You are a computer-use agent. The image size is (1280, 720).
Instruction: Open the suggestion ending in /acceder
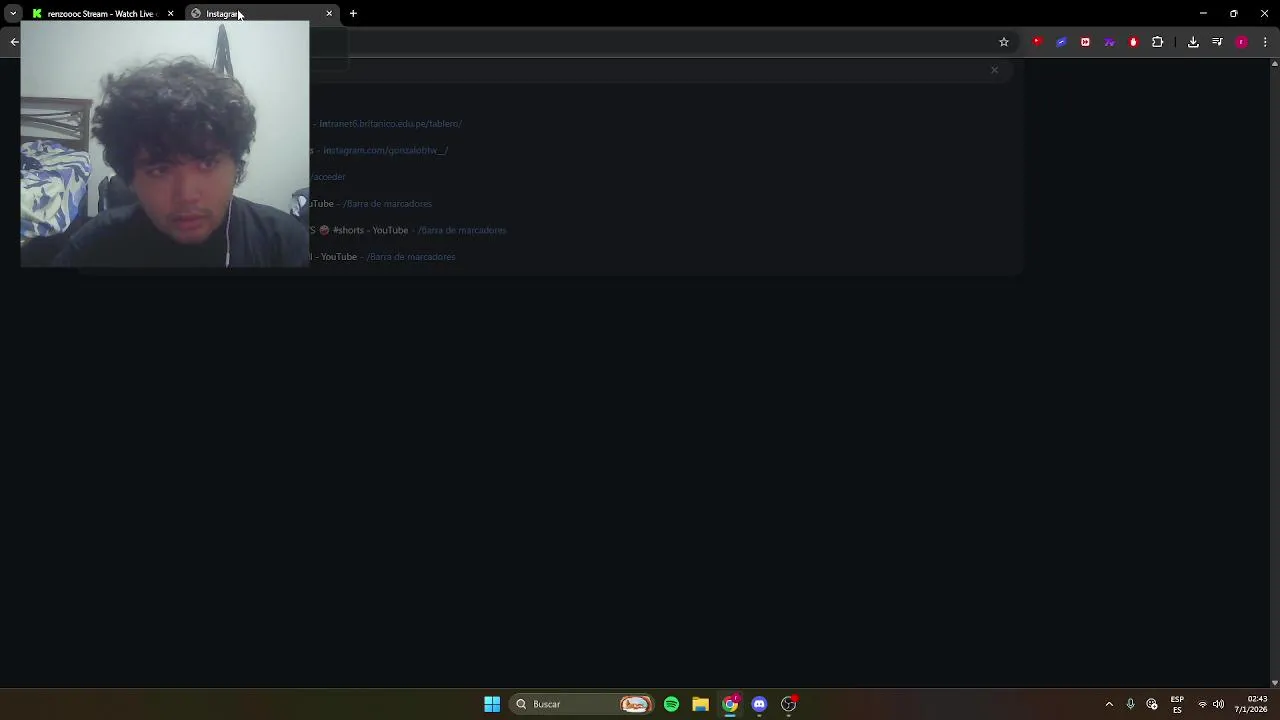328,177
